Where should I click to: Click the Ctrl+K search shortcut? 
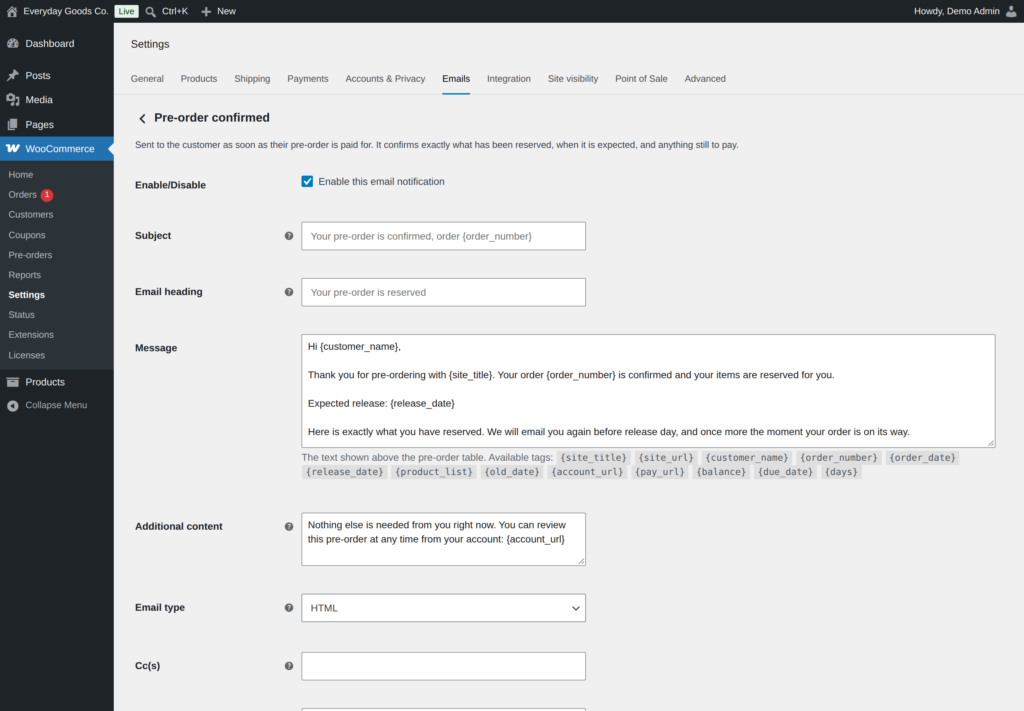174,11
